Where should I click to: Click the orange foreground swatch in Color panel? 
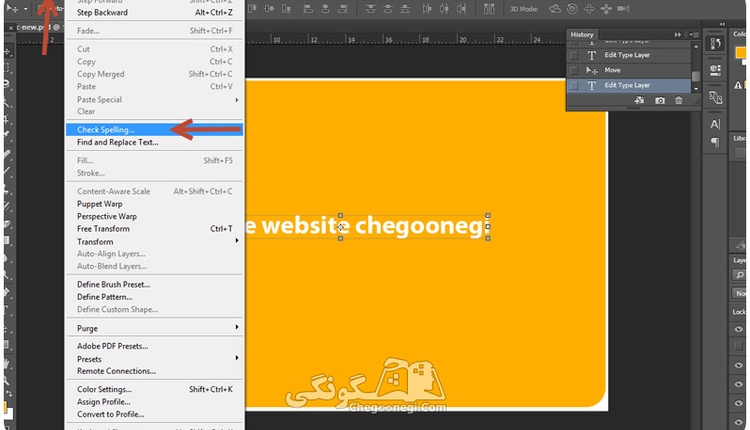pyautogui.click(x=740, y=53)
